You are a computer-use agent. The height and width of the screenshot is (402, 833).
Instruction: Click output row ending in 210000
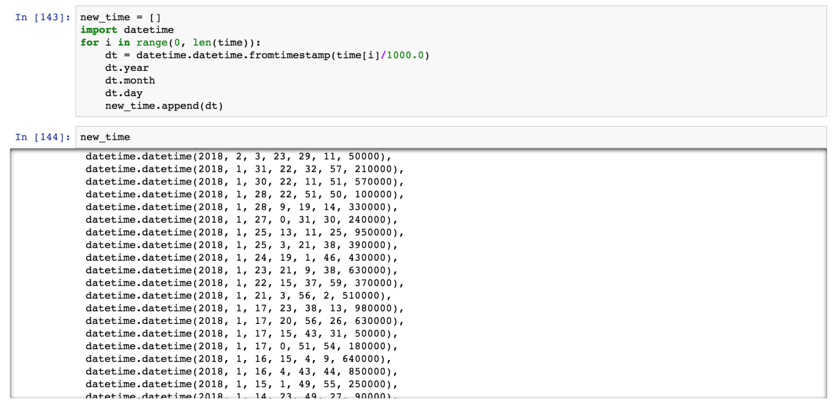(245, 170)
